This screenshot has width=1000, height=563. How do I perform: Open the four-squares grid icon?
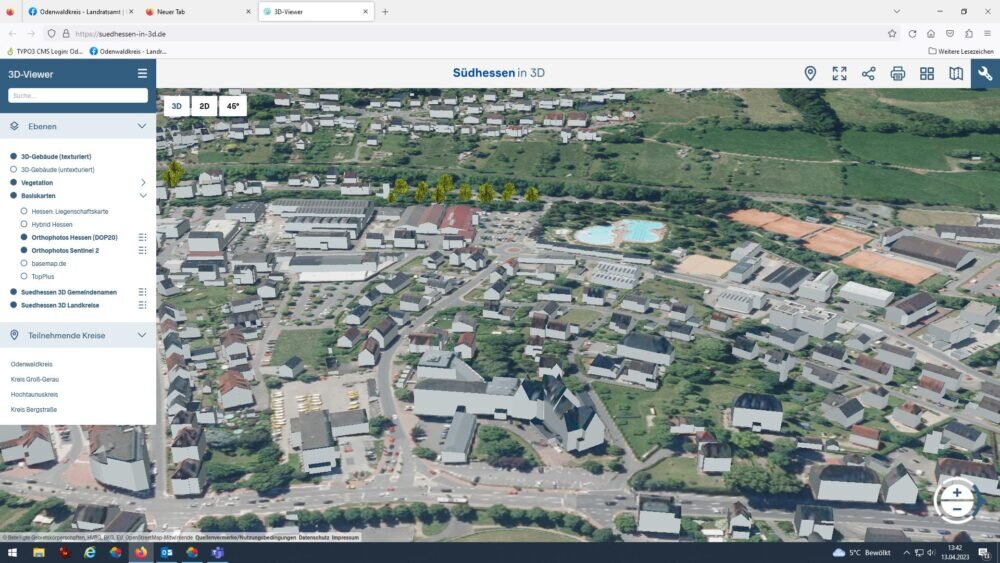pos(927,73)
